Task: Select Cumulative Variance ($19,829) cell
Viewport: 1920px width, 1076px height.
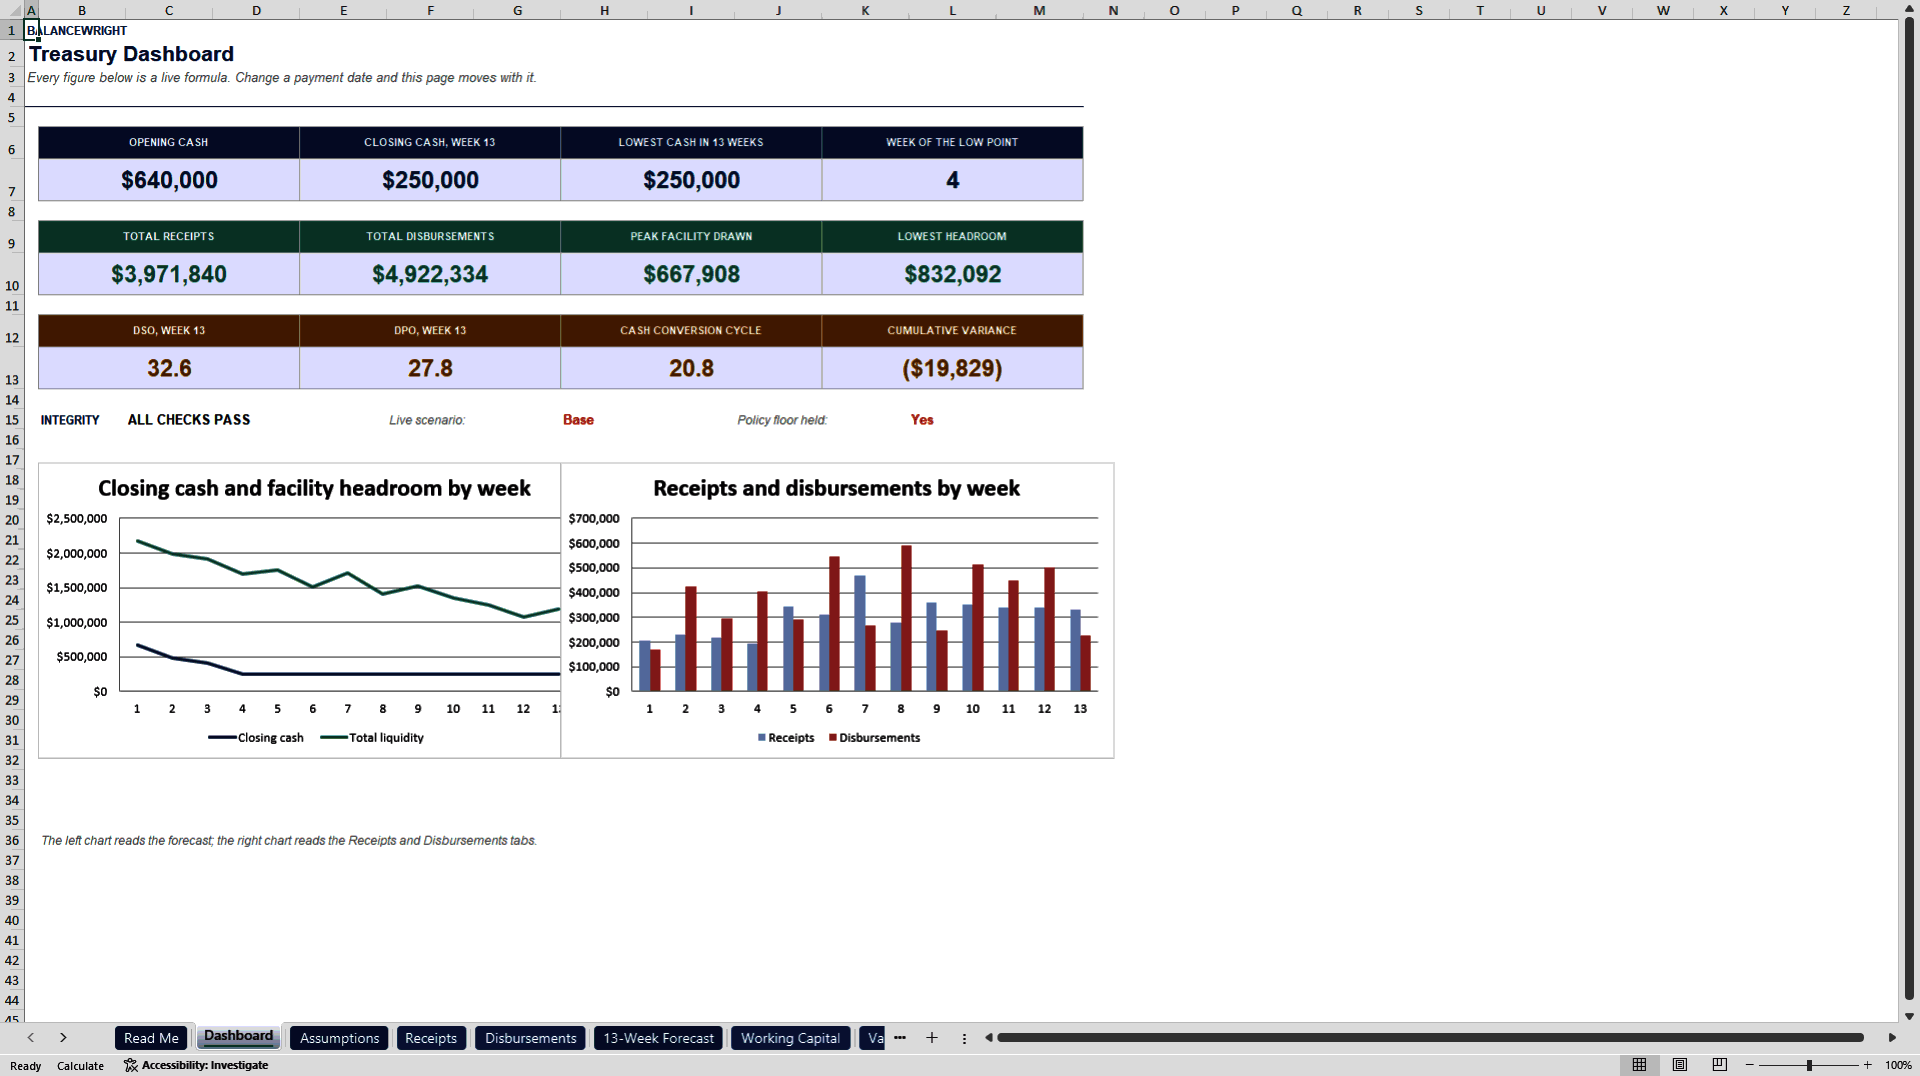Action: click(952, 368)
